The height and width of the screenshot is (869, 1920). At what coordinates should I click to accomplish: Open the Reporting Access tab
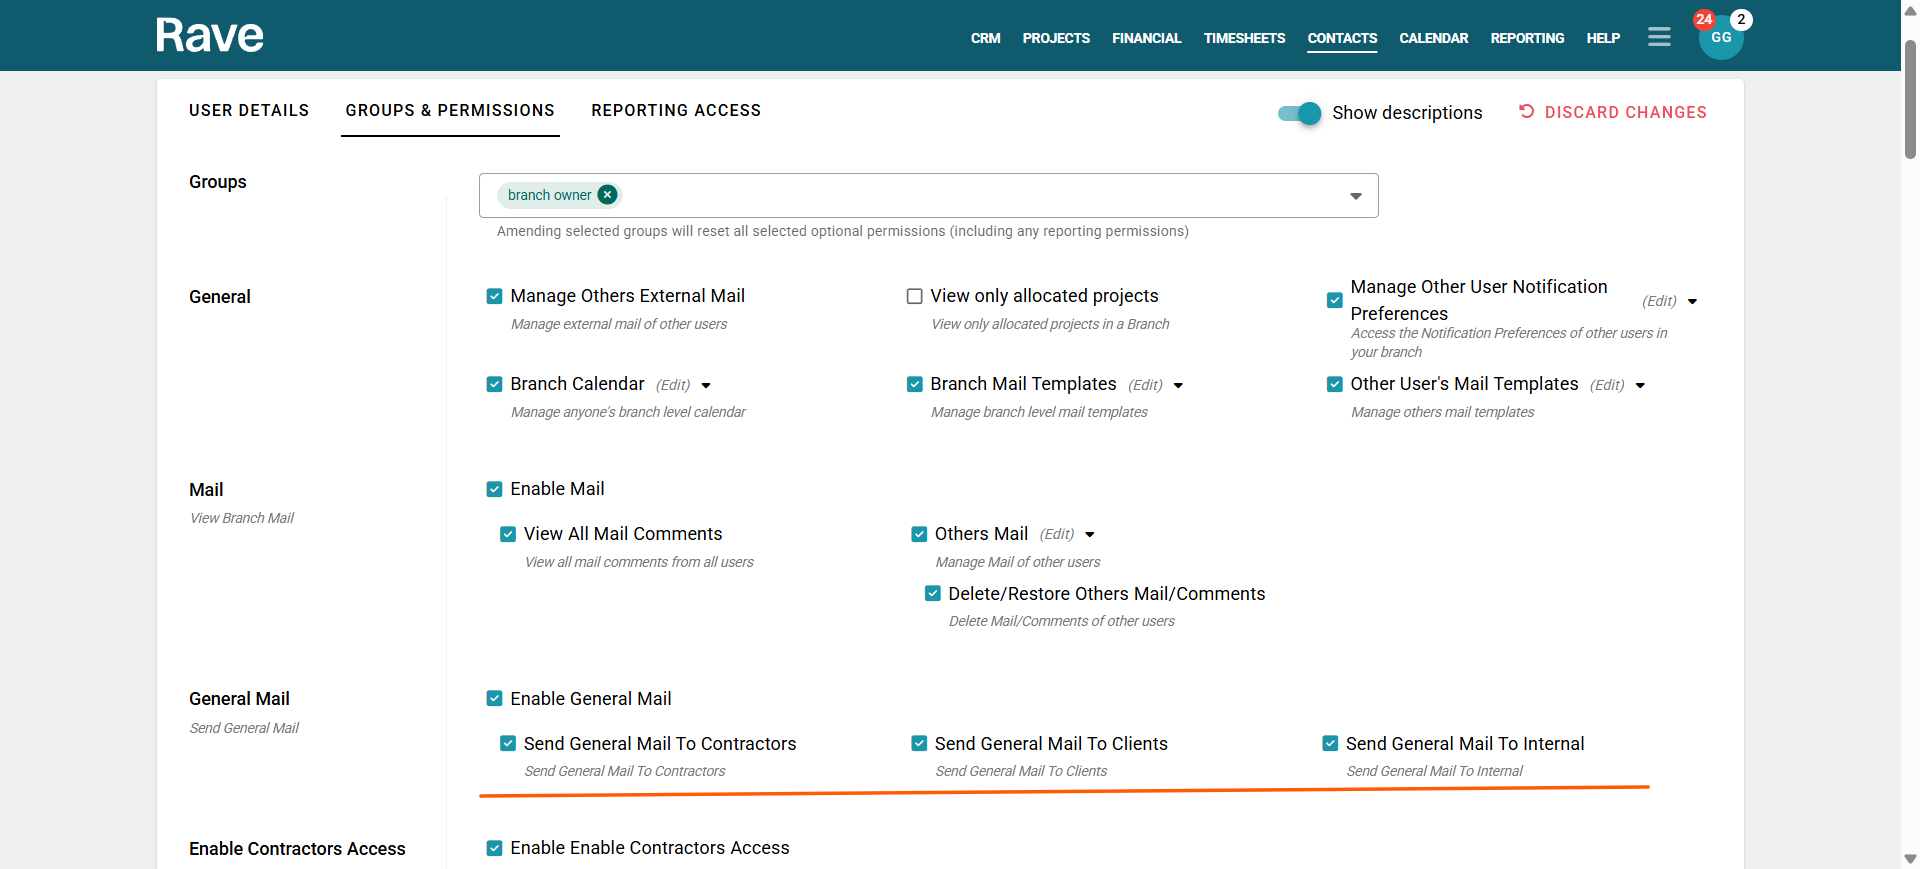tap(676, 110)
